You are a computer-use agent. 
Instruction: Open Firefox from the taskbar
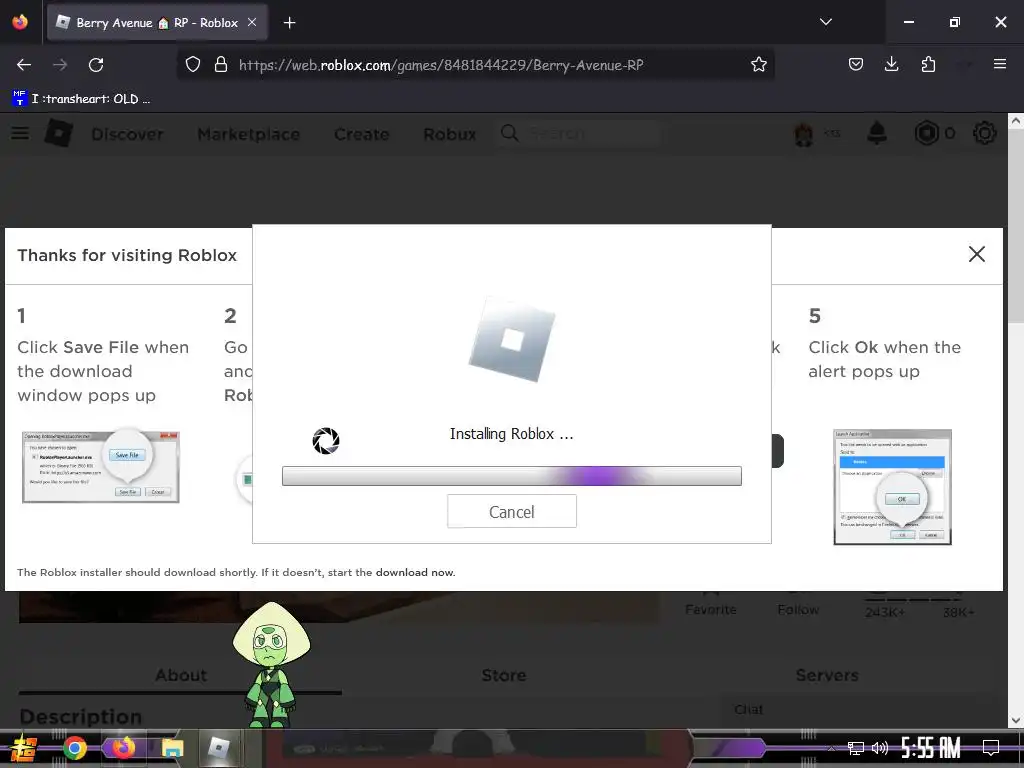point(123,747)
